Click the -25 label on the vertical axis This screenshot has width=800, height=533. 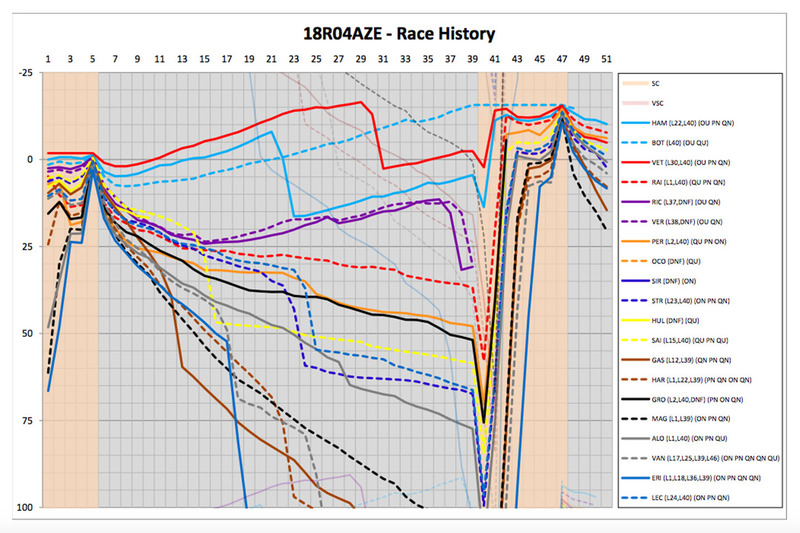pyautogui.click(x=26, y=73)
